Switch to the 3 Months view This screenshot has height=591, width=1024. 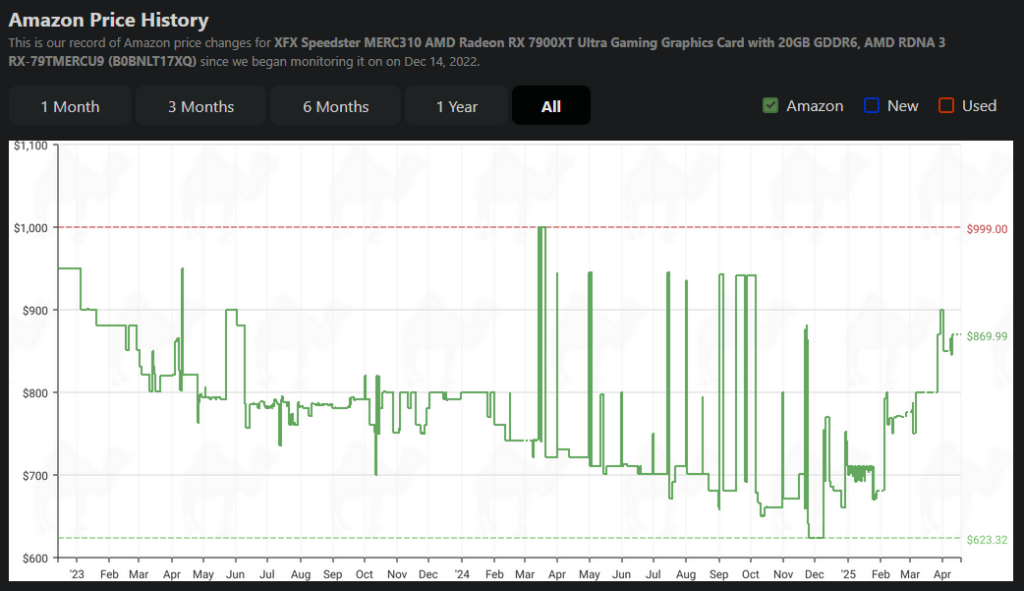201,106
